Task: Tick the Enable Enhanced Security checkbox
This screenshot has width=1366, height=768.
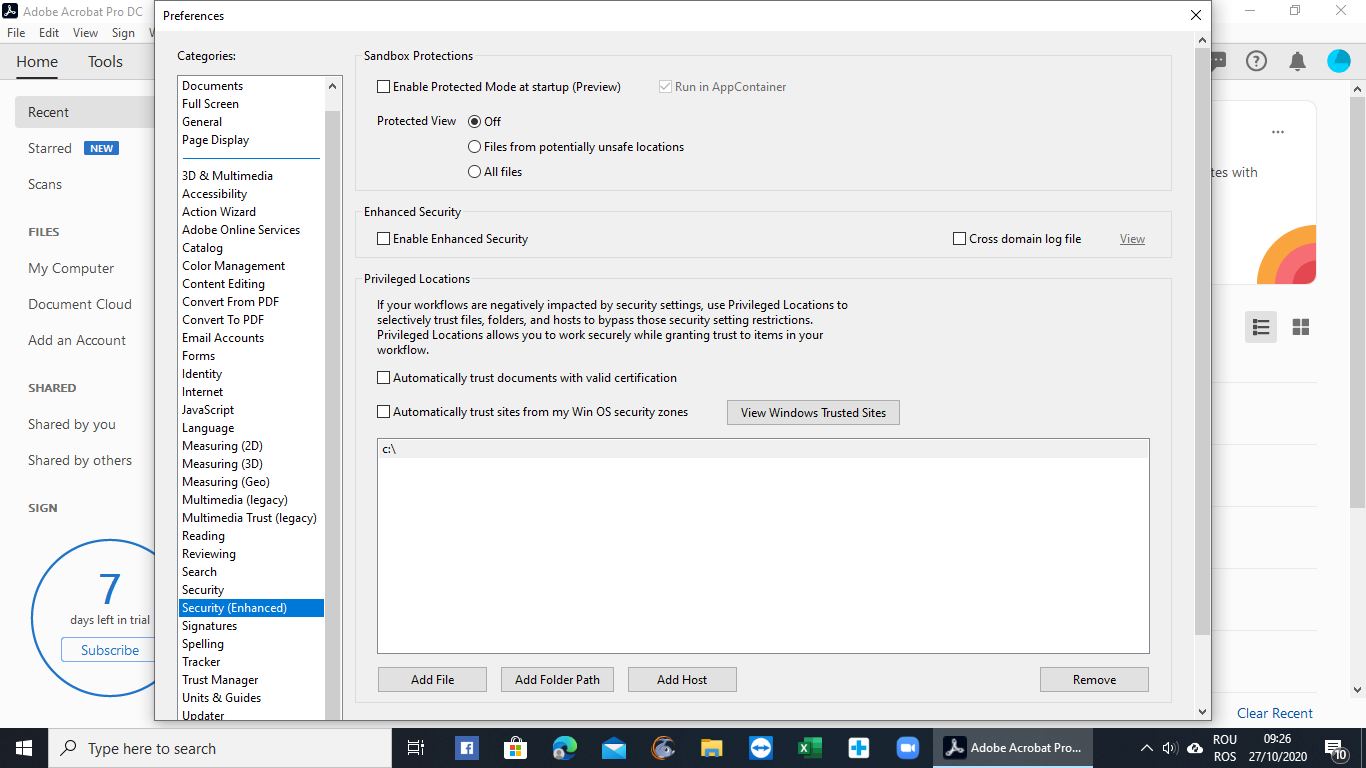Action: pos(384,239)
